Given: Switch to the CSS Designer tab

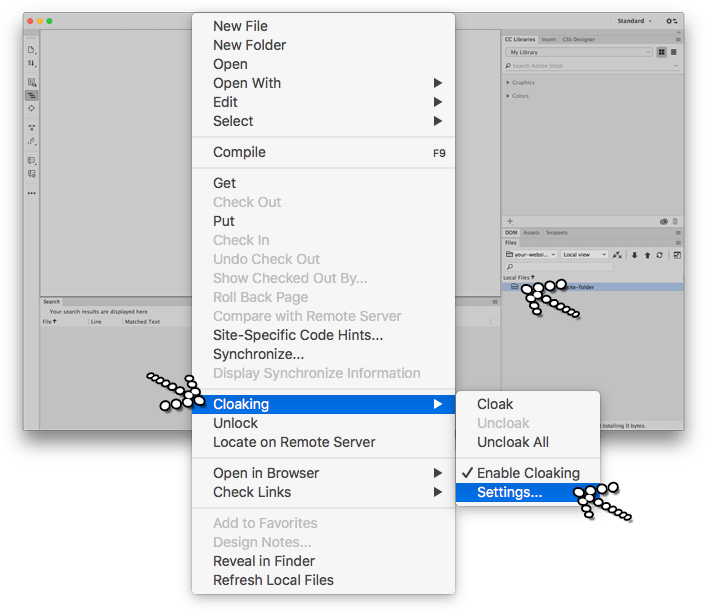Looking at the screenshot, I should coord(578,40).
